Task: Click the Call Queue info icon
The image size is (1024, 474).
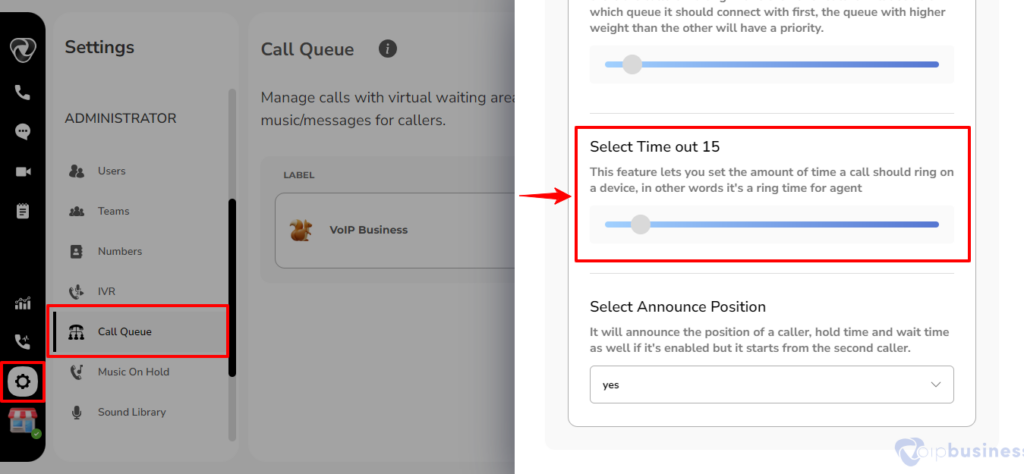Action: [388, 49]
